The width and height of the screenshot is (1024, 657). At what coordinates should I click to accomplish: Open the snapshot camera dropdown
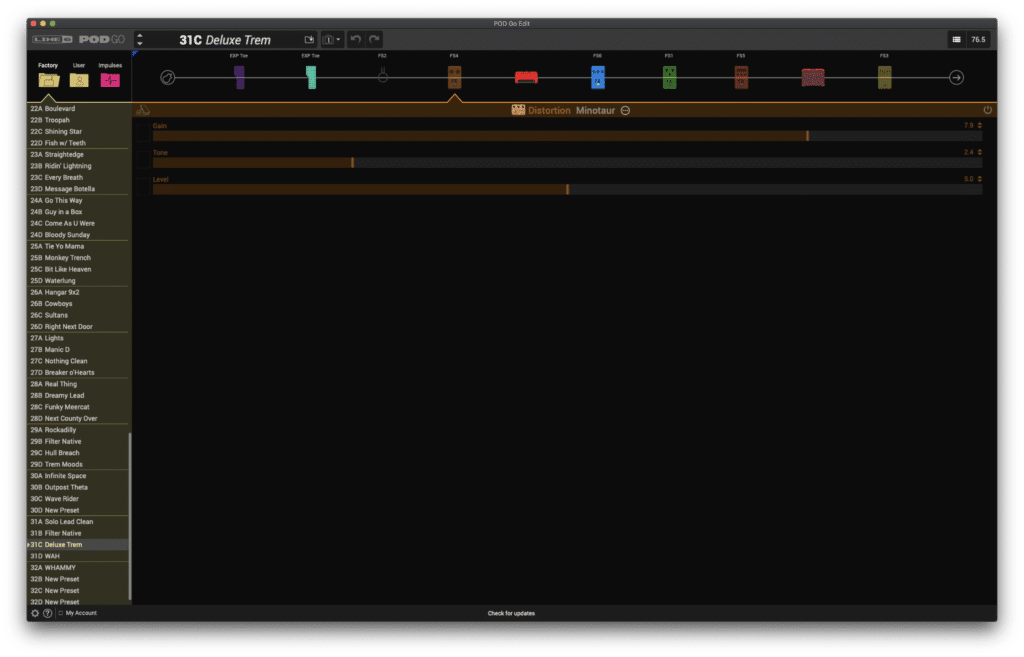point(331,40)
